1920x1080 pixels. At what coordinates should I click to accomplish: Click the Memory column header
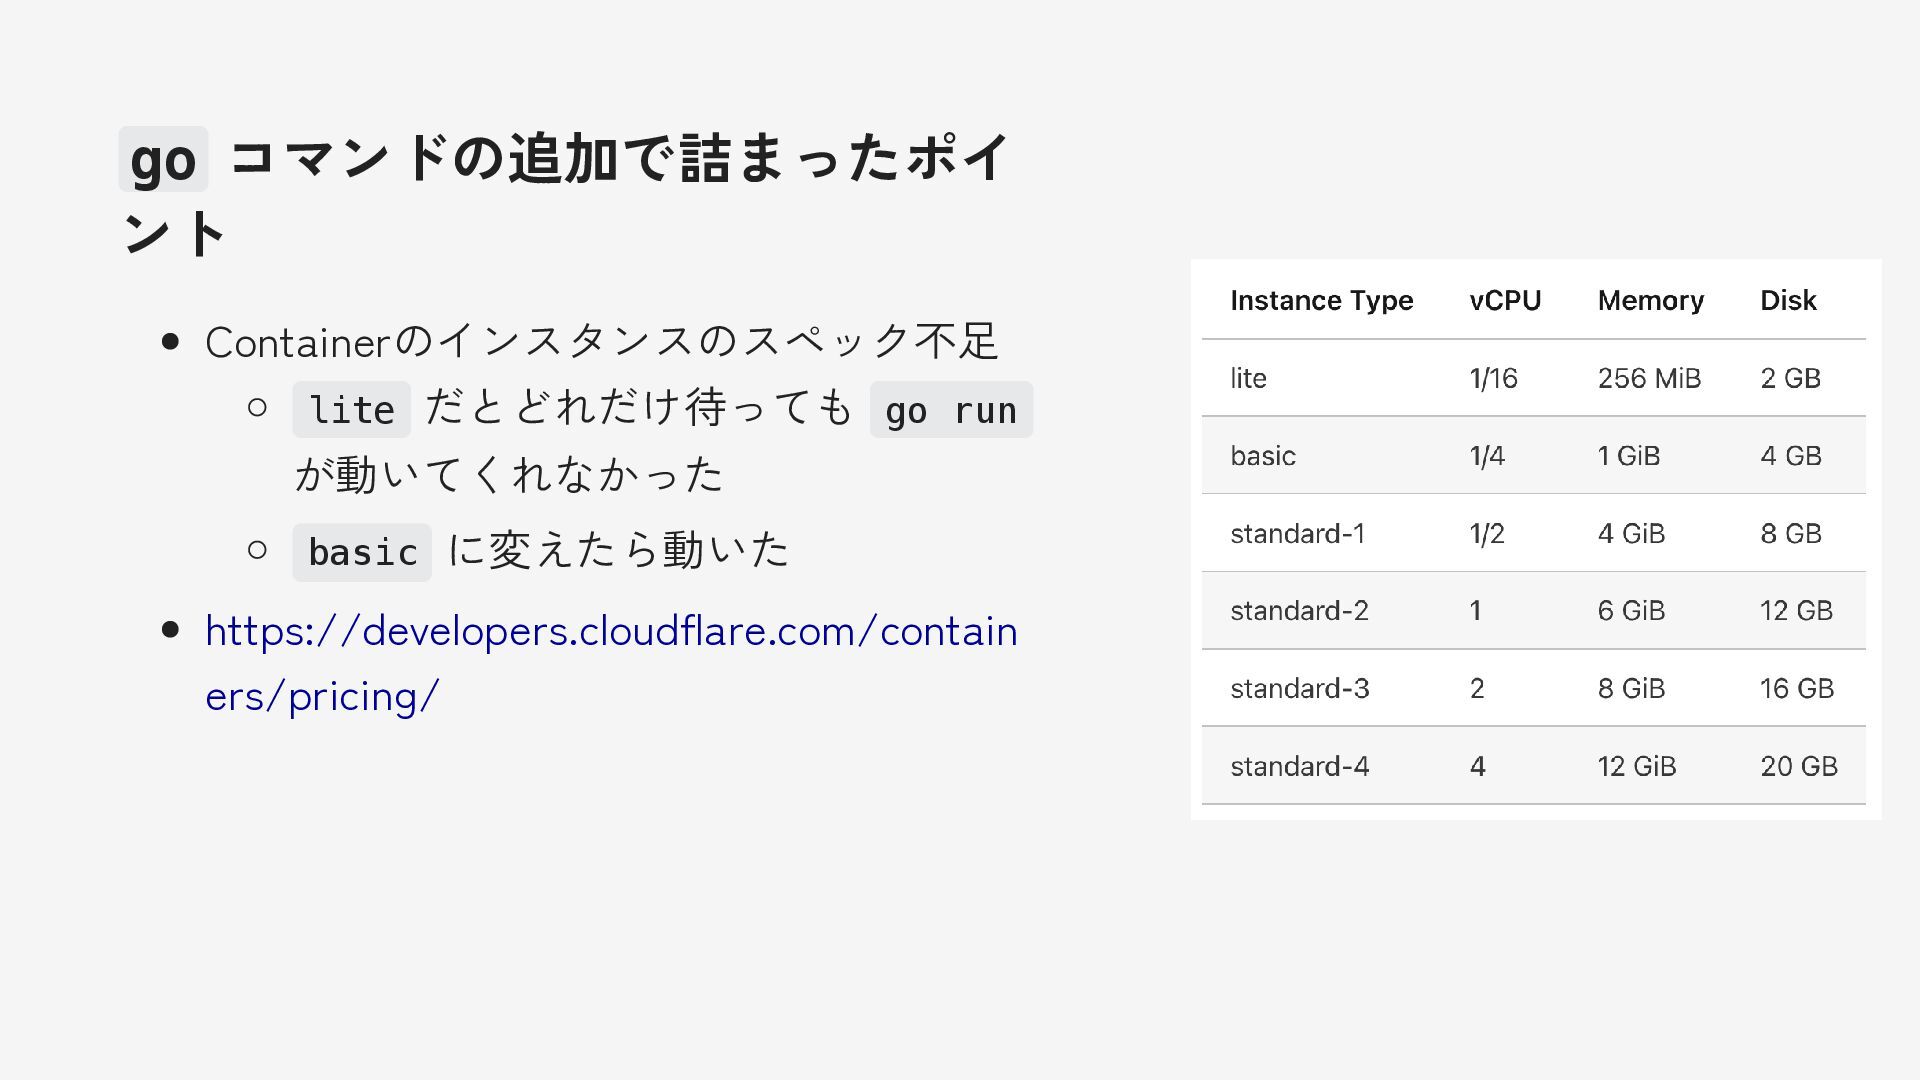tap(1650, 301)
